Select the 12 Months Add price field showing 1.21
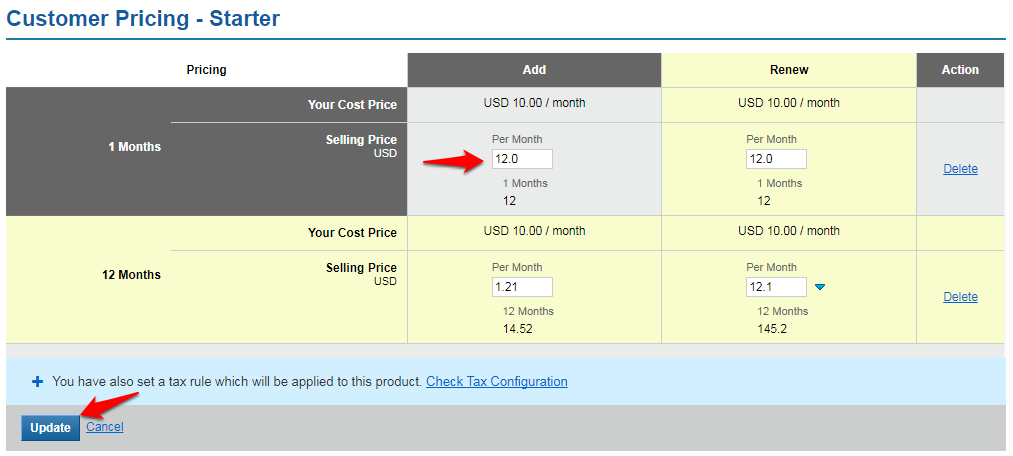The image size is (1013, 456). click(522, 287)
